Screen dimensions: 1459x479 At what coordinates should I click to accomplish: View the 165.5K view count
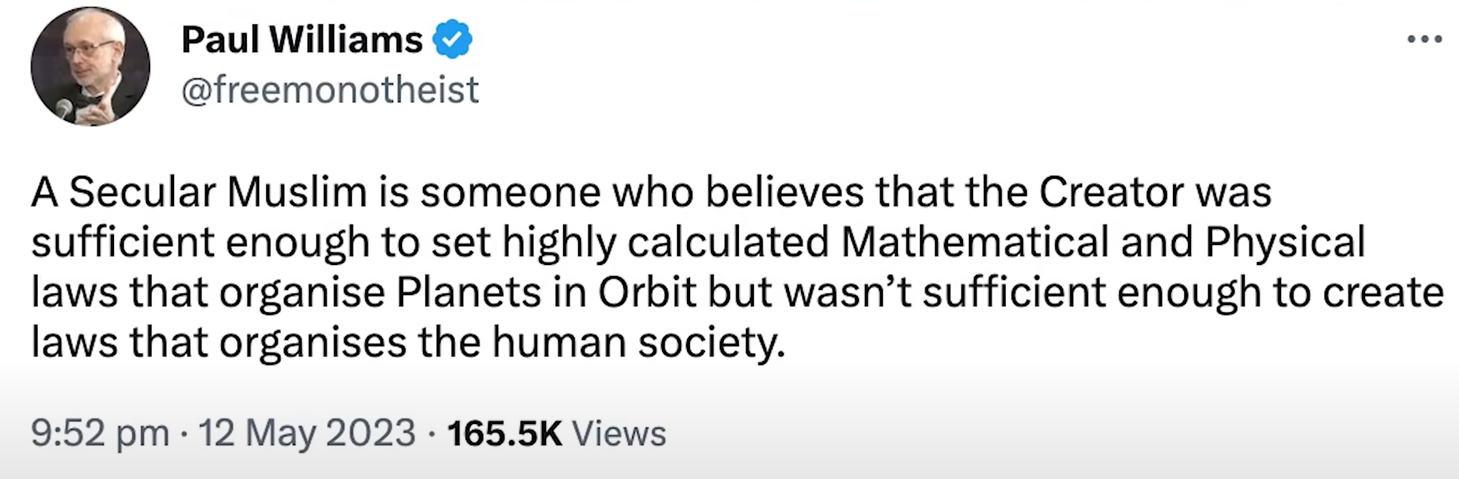[x=505, y=433]
